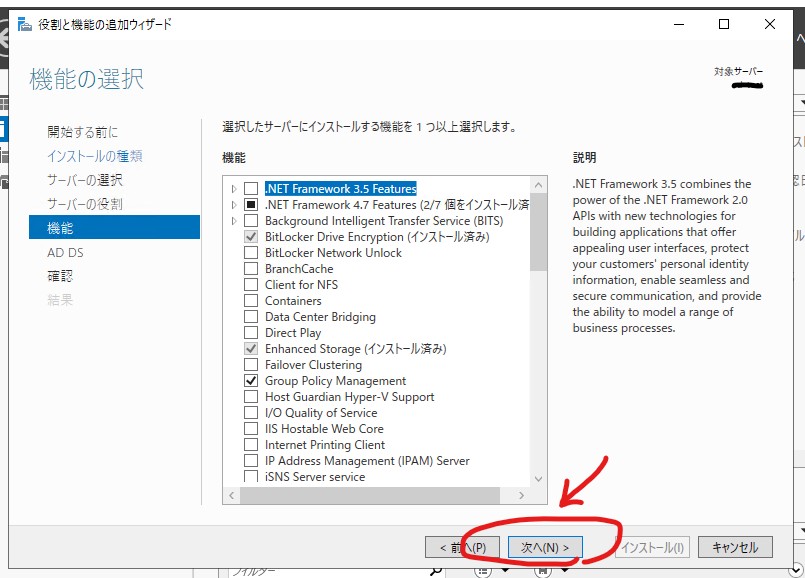Enable the Containers feature checkbox

point(251,300)
